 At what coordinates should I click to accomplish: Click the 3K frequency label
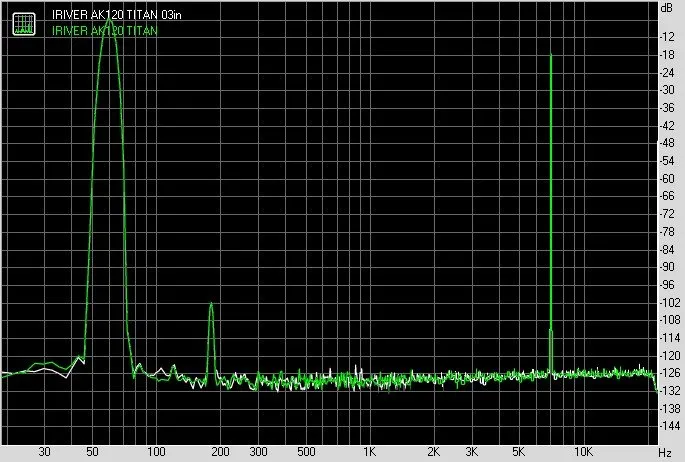pyautogui.click(x=471, y=452)
